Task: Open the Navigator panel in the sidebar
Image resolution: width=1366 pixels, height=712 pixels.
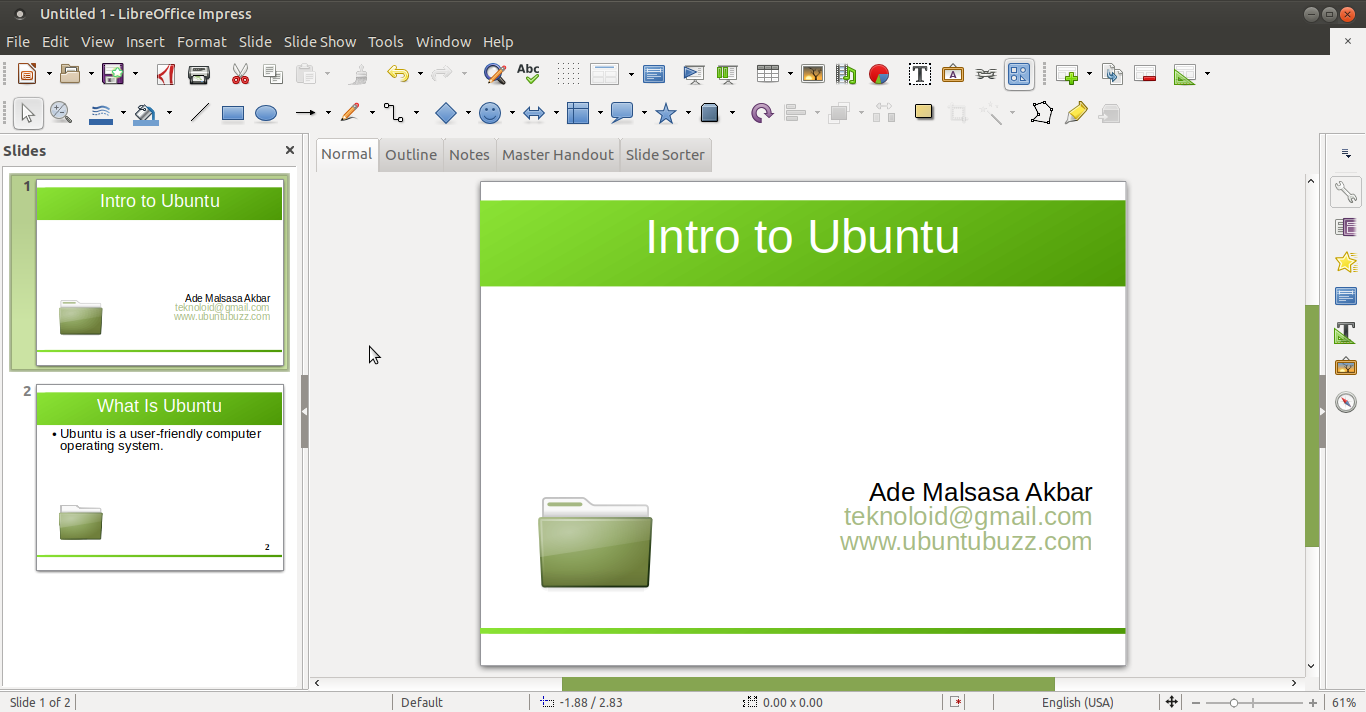Action: click(x=1345, y=402)
